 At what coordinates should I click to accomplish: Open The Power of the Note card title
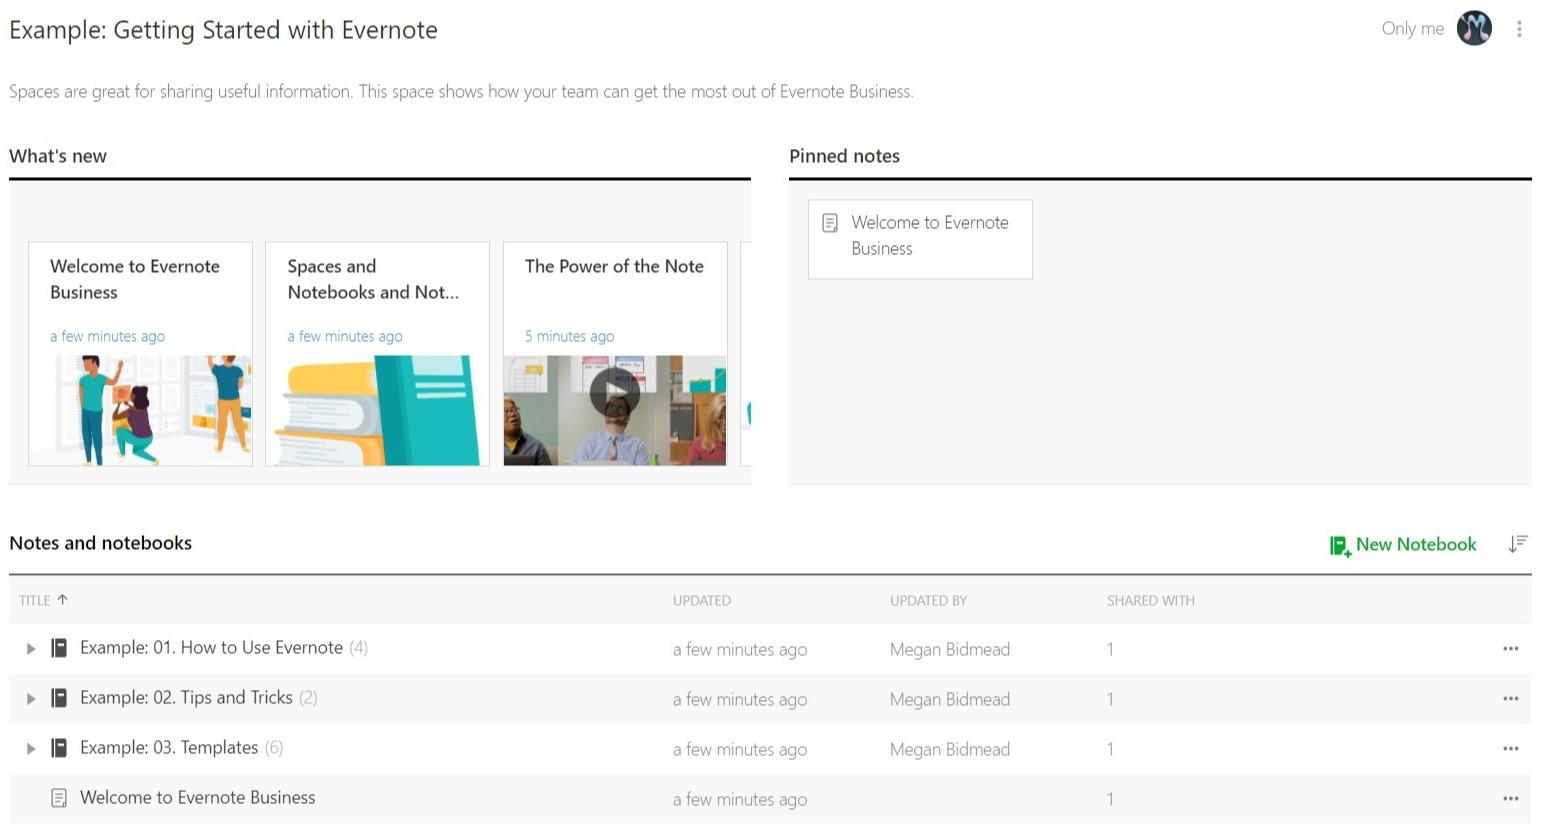point(614,266)
